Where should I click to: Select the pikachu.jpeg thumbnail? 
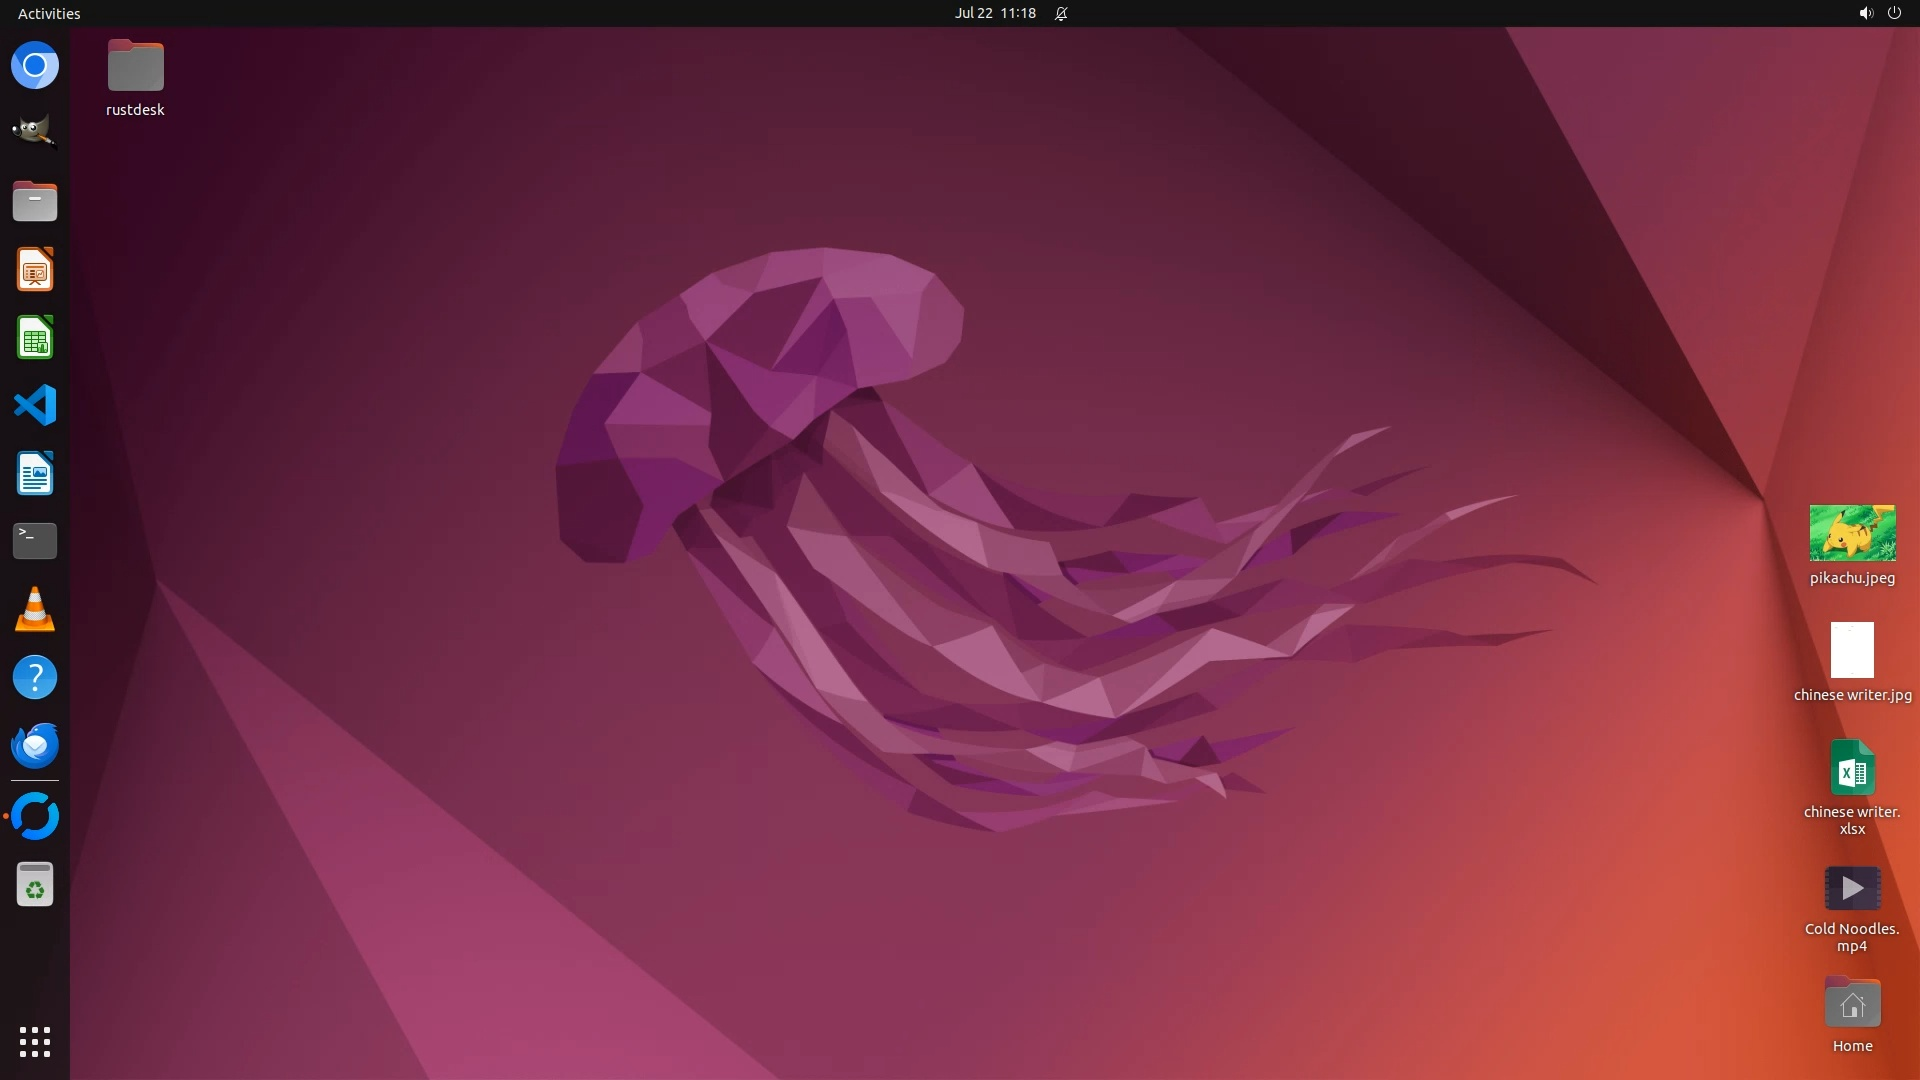tap(1852, 533)
